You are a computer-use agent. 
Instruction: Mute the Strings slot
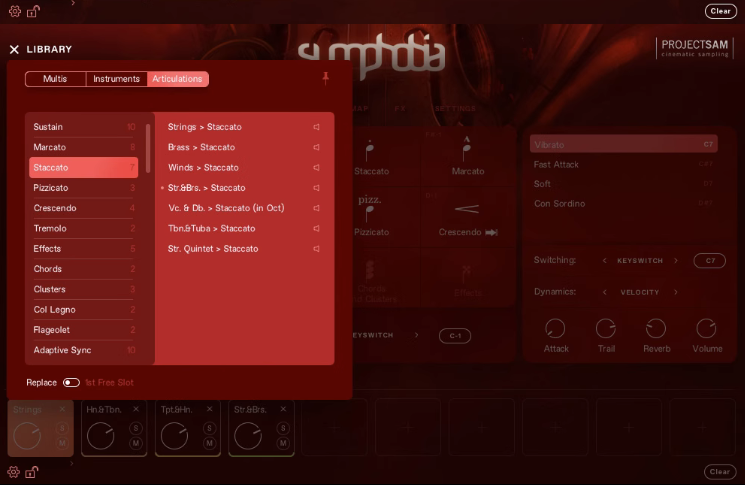point(62,443)
